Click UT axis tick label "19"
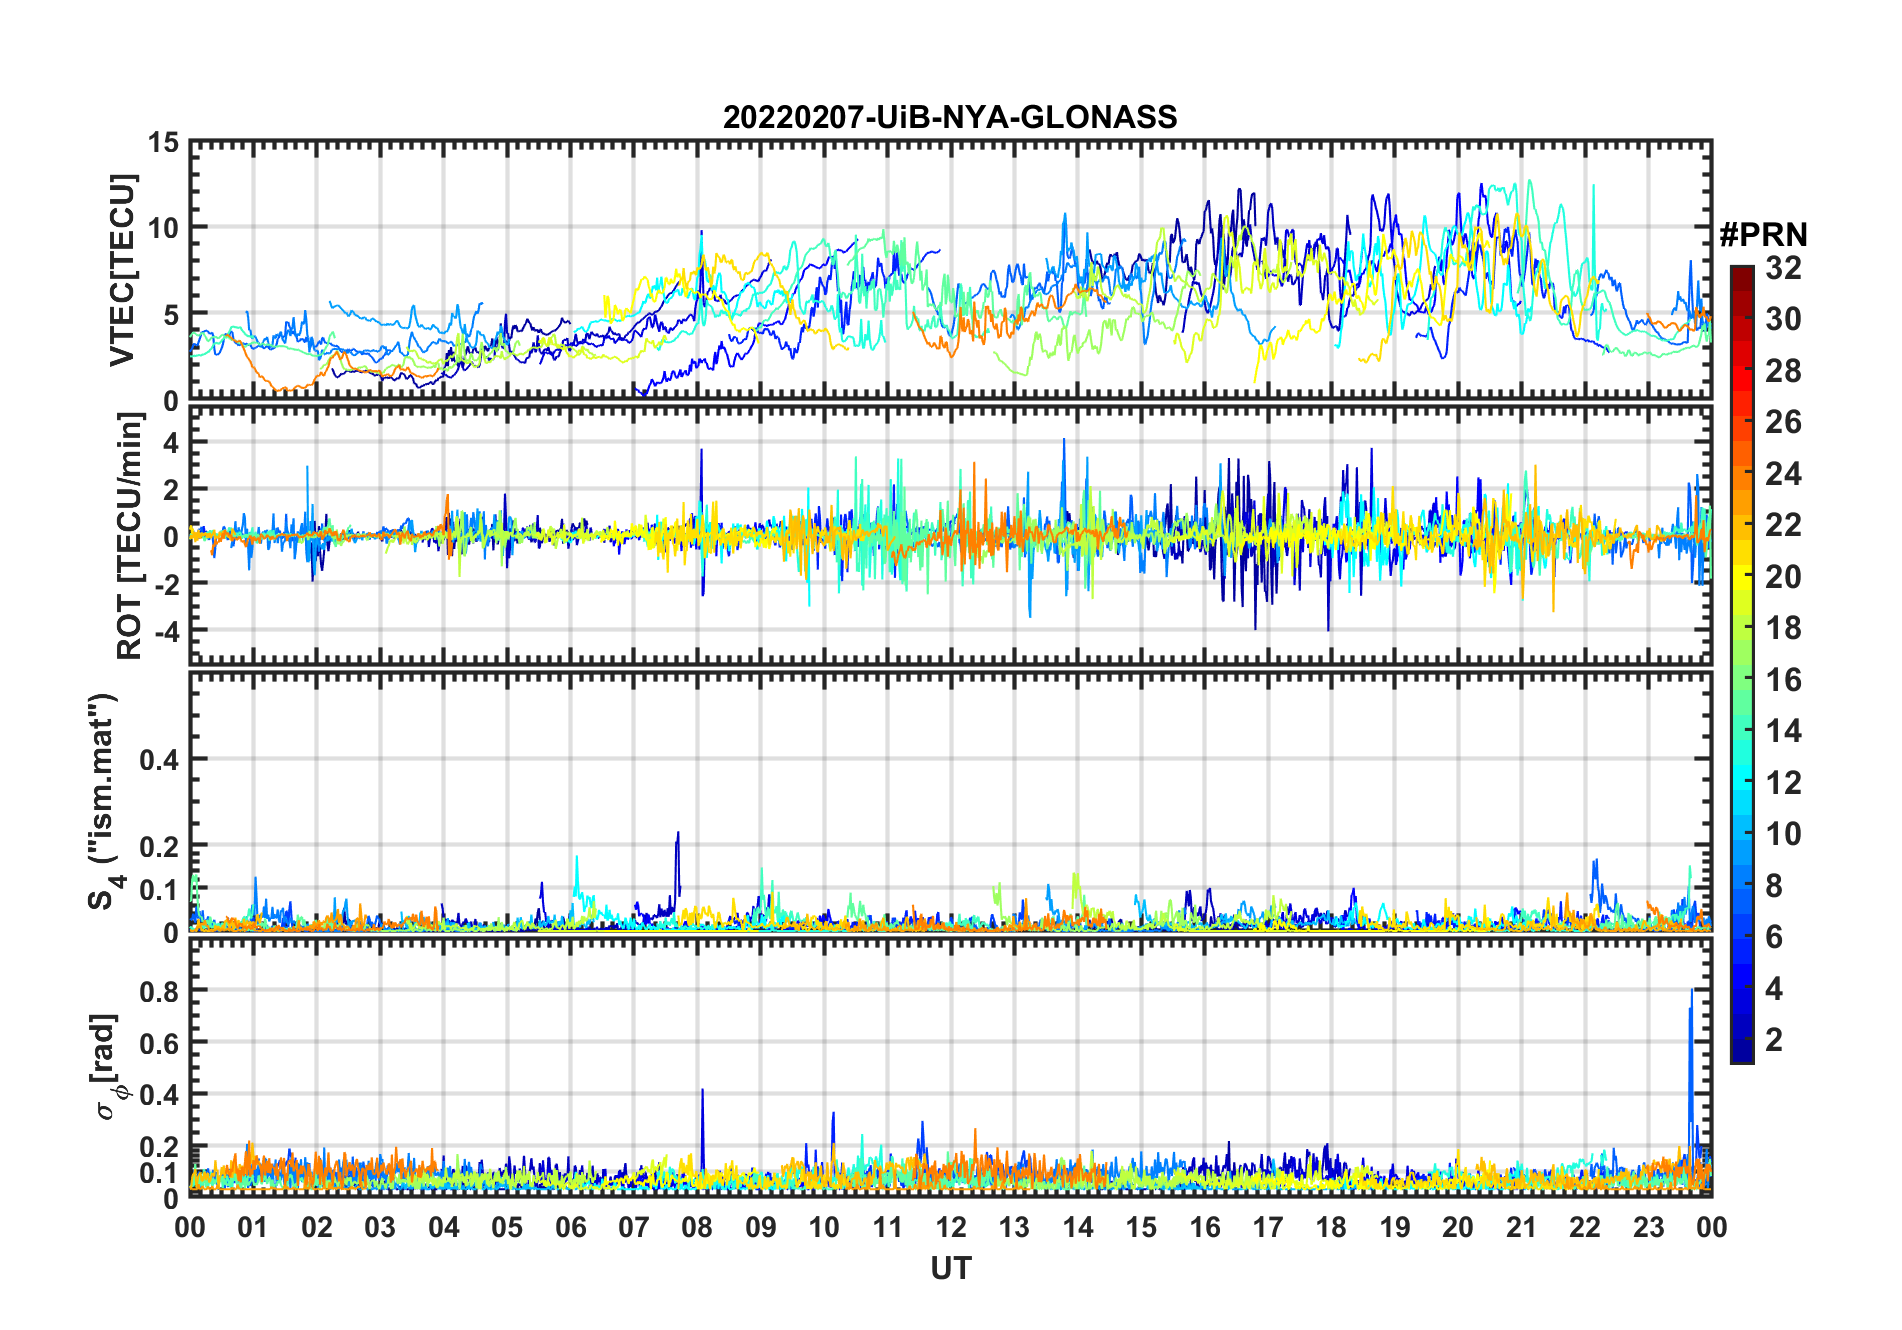 [x=1395, y=1227]
